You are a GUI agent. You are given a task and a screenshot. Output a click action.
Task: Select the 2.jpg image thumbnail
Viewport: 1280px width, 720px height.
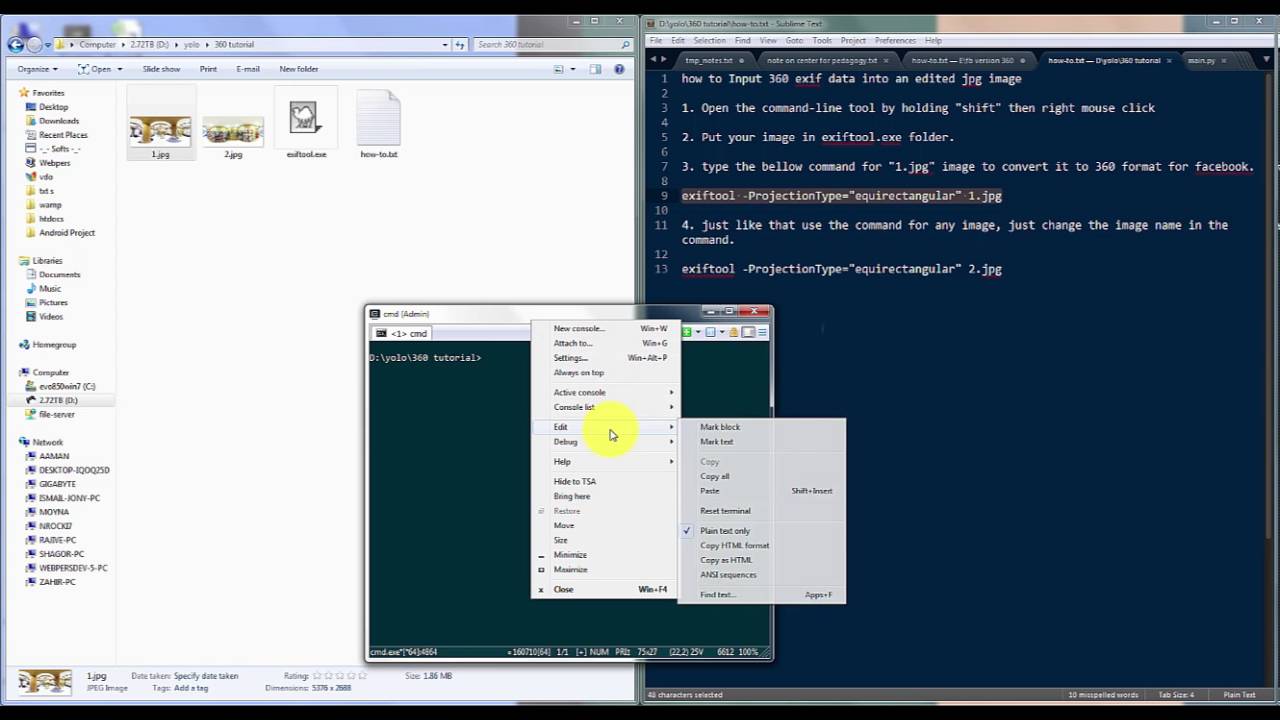(233, 132)
